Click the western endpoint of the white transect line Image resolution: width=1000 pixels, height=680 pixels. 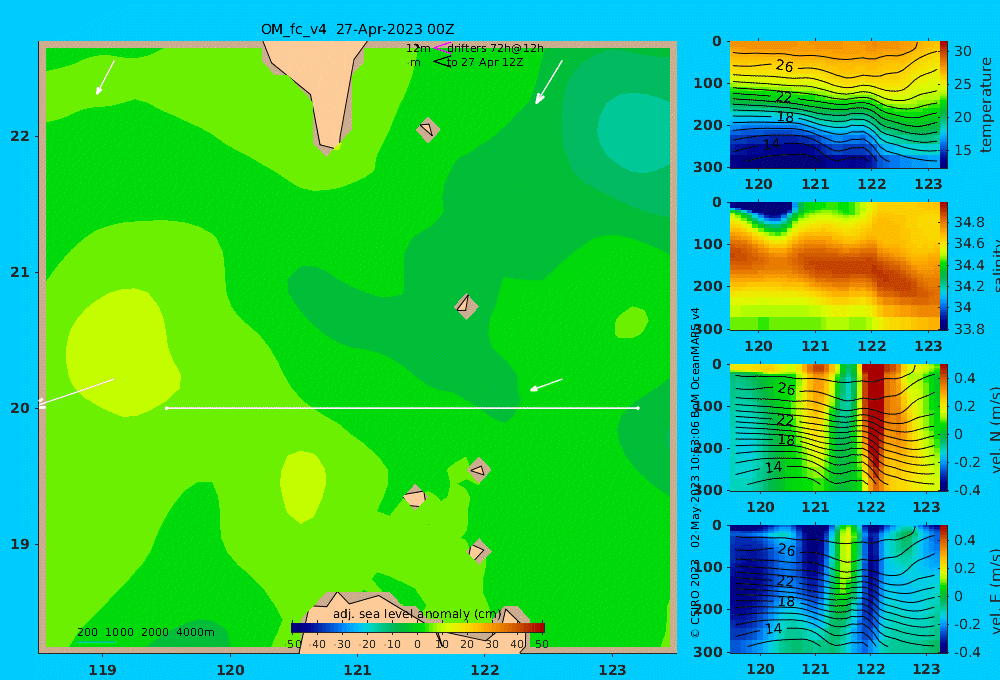pyautogui.click(x=166, y=408)
